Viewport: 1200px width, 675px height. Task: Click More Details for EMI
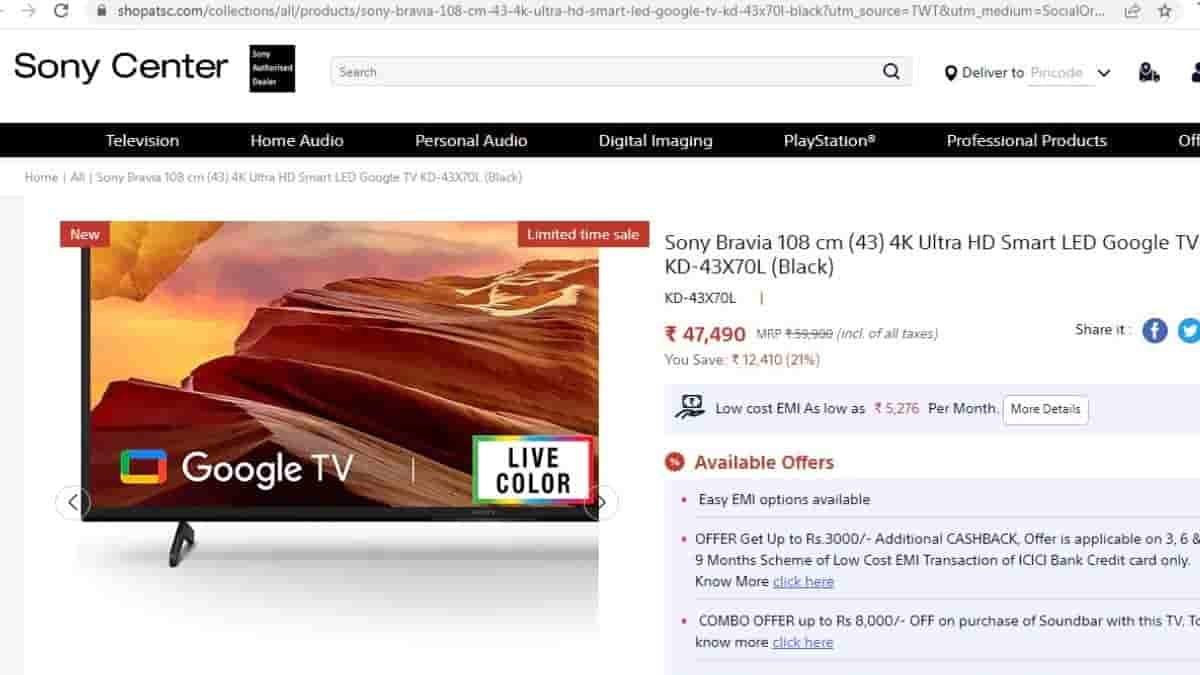1045,409
